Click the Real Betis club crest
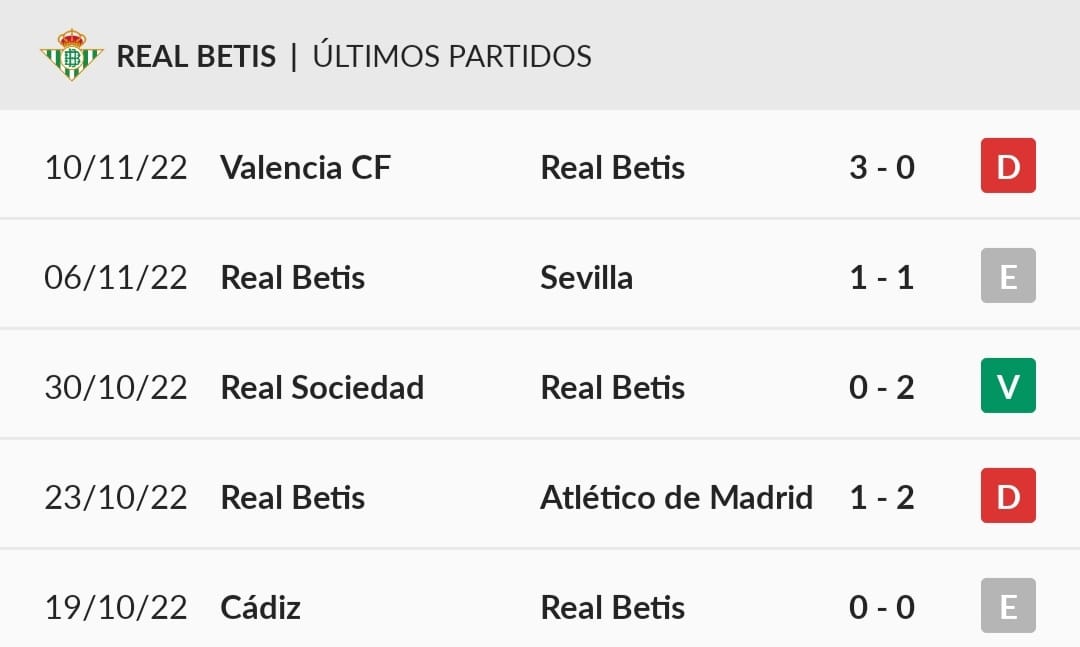The image size is (1080, 647). tap(72, 55)
